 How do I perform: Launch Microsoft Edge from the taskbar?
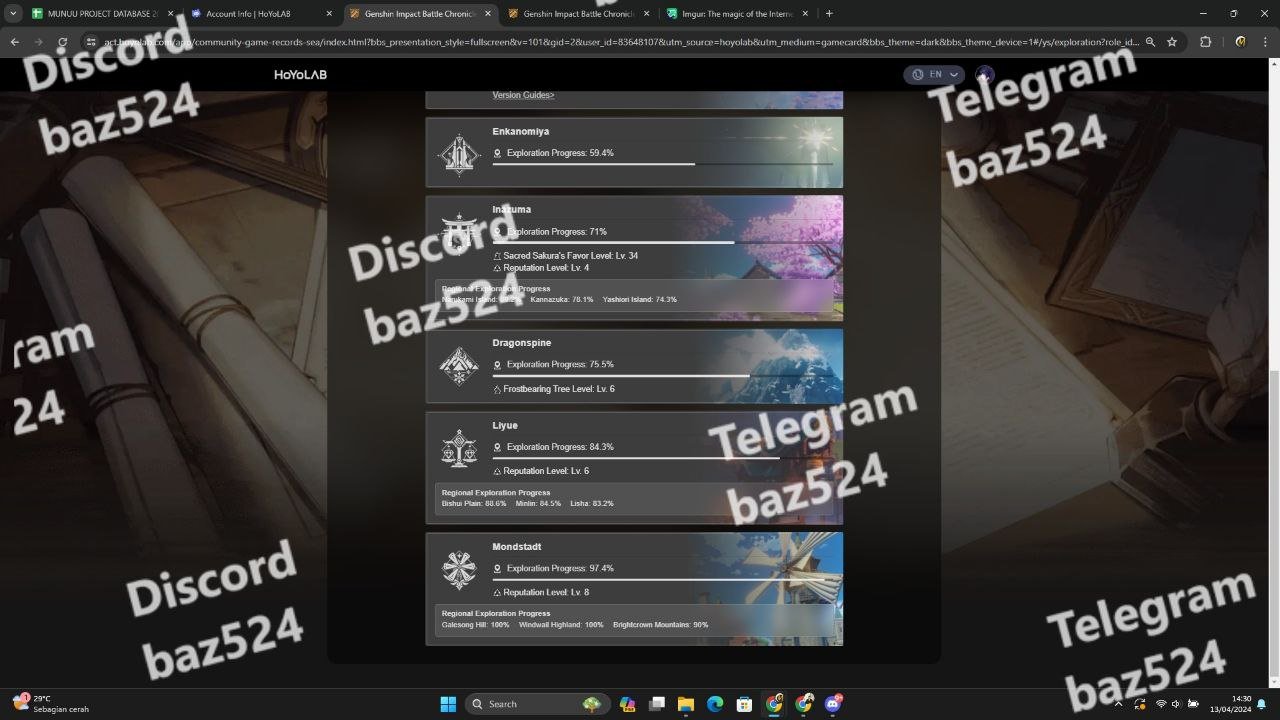point(715,704)
